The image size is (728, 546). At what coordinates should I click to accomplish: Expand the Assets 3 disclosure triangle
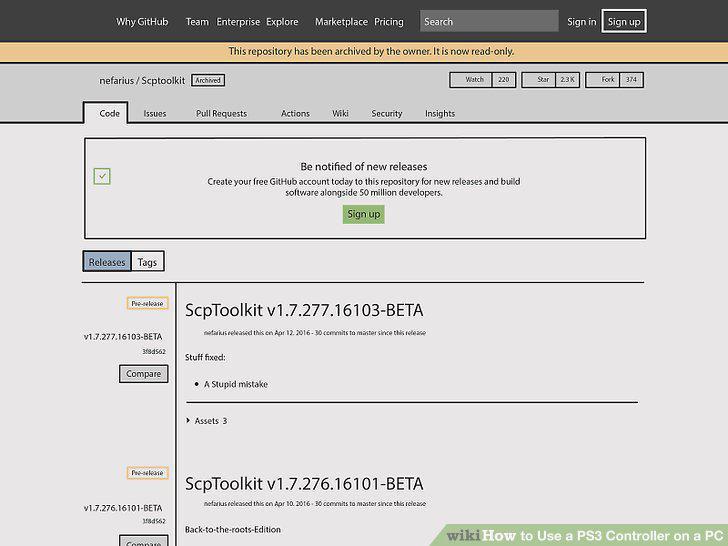[188, 421]
